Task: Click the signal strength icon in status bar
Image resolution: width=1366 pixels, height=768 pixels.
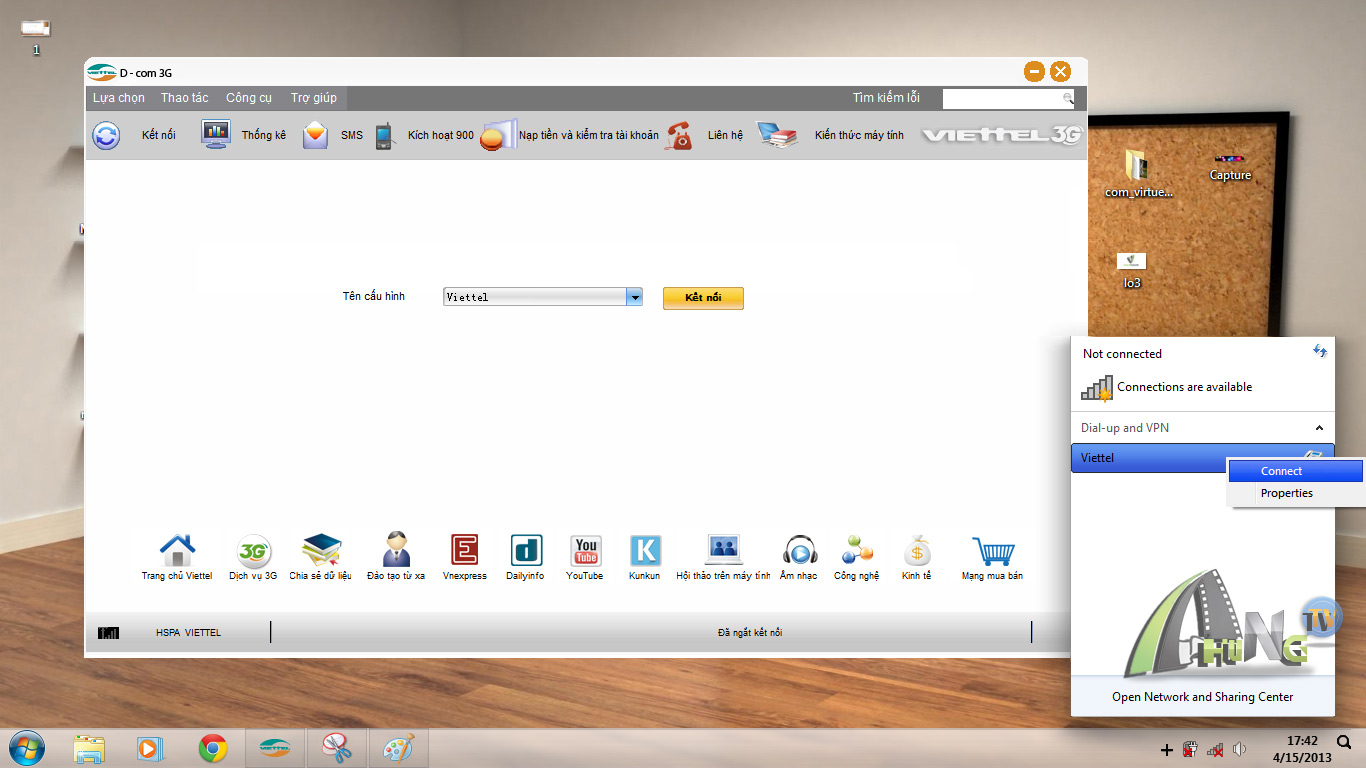Action: pyautogui.click(x=109, y=633)
